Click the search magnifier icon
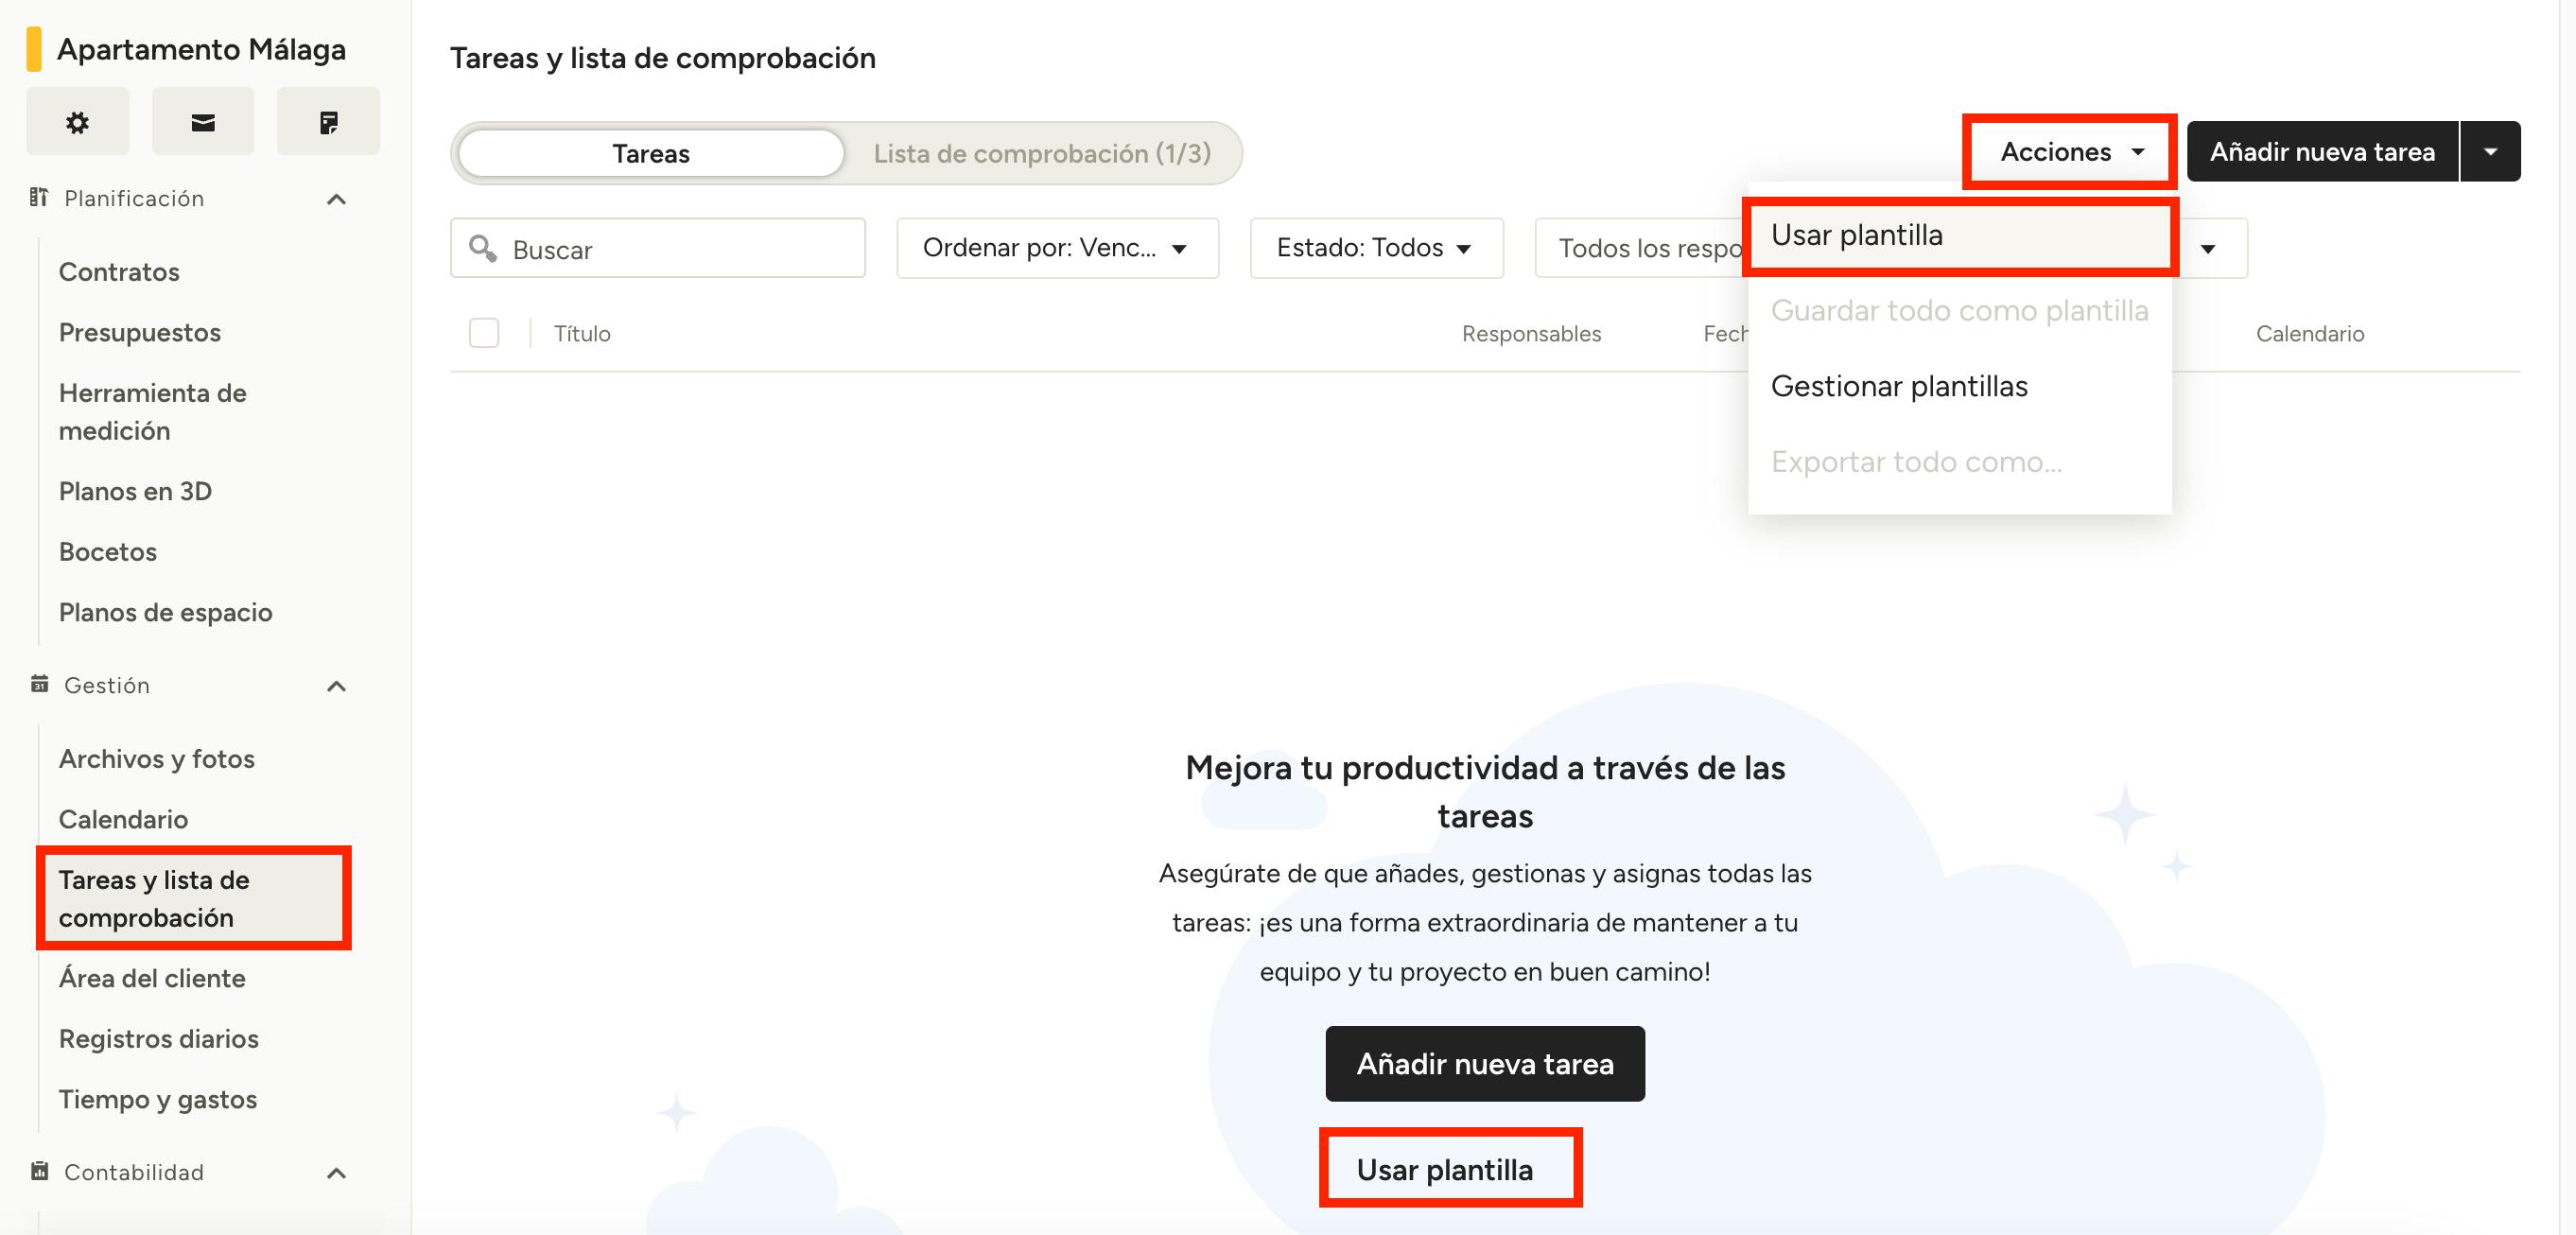 483,248
